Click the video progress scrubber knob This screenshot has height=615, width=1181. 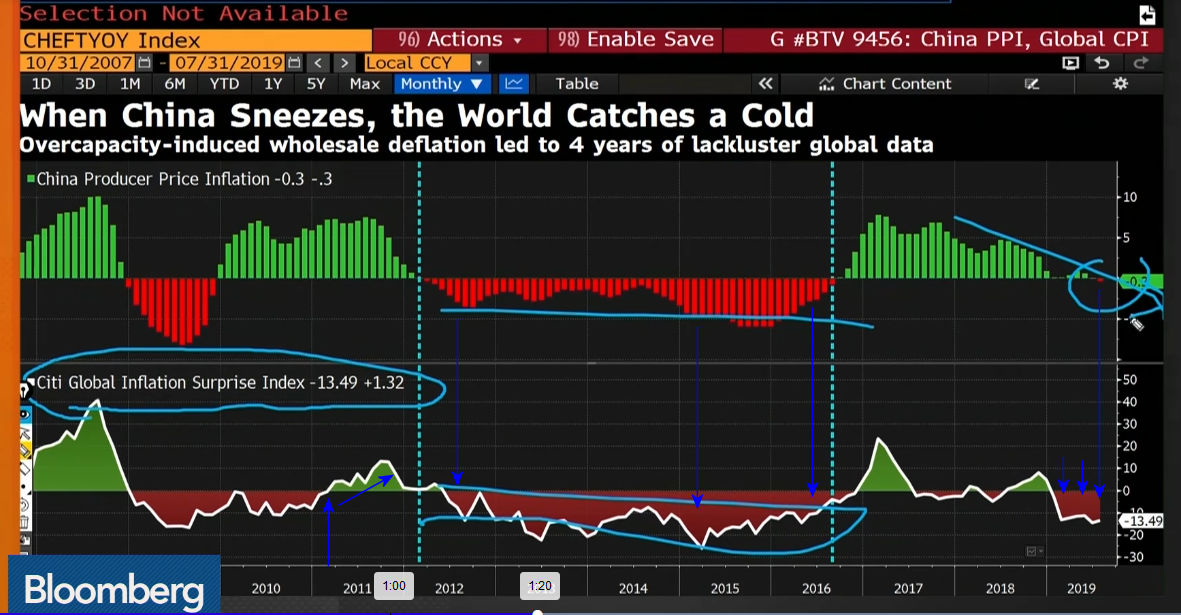tap(538, 613)
